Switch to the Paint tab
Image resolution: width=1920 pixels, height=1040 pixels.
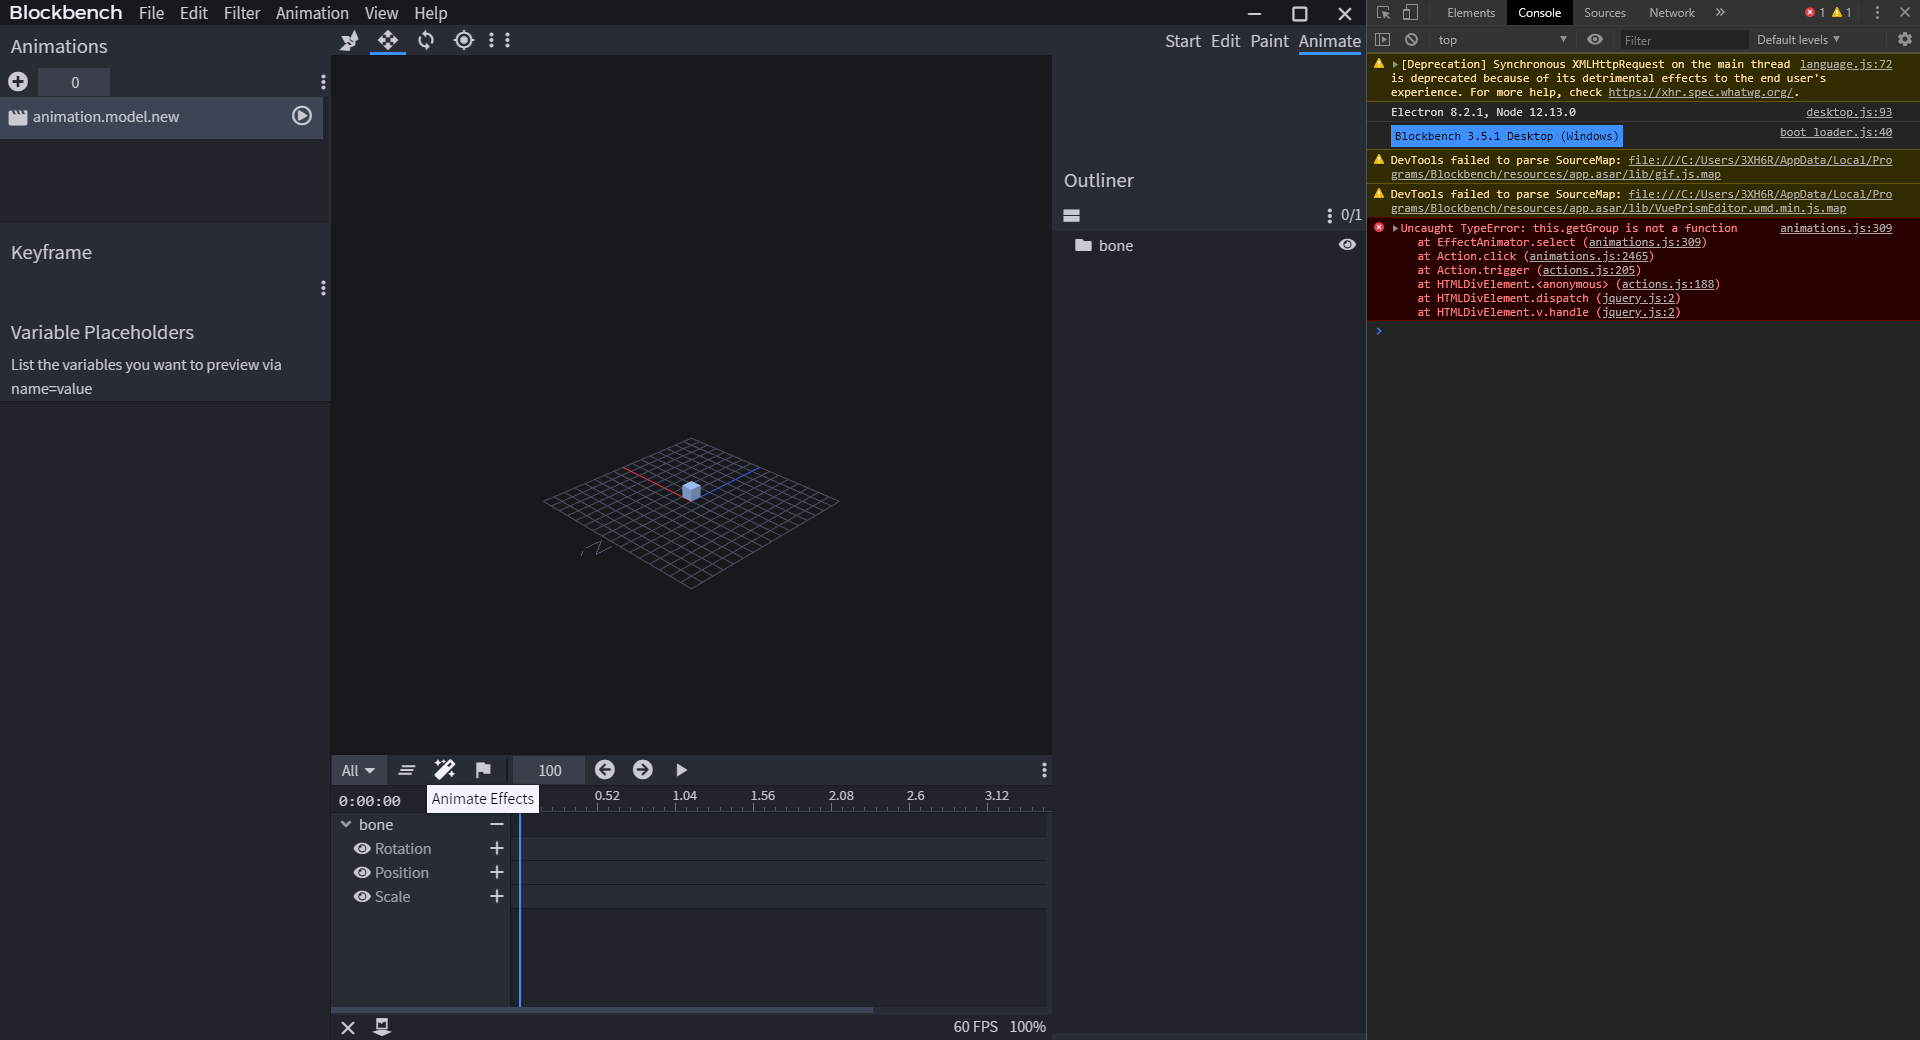[1269, 41]
